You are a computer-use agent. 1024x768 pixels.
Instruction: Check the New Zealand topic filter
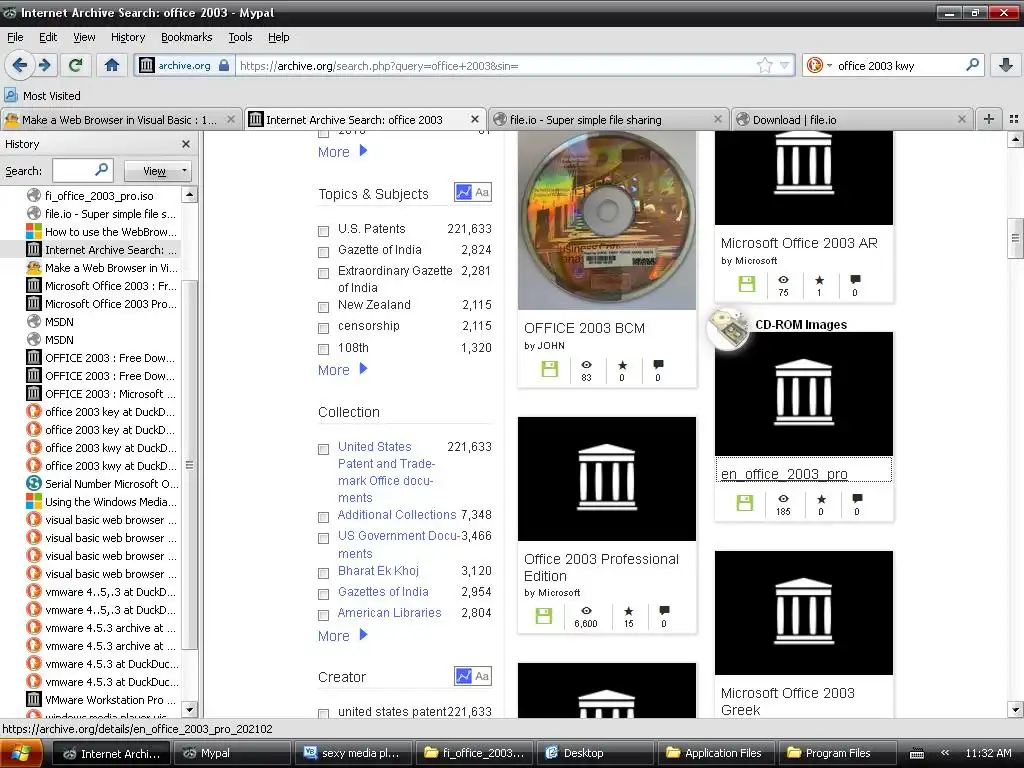coord(323,306)
